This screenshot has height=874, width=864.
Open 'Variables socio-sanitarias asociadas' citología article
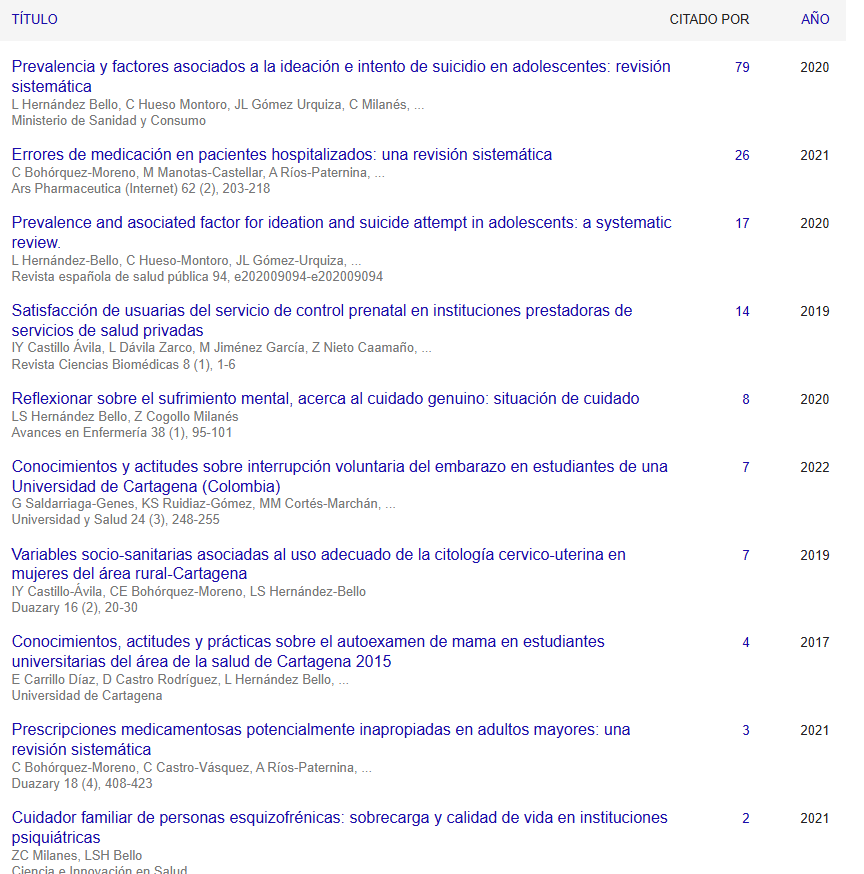tap(318, 555)
